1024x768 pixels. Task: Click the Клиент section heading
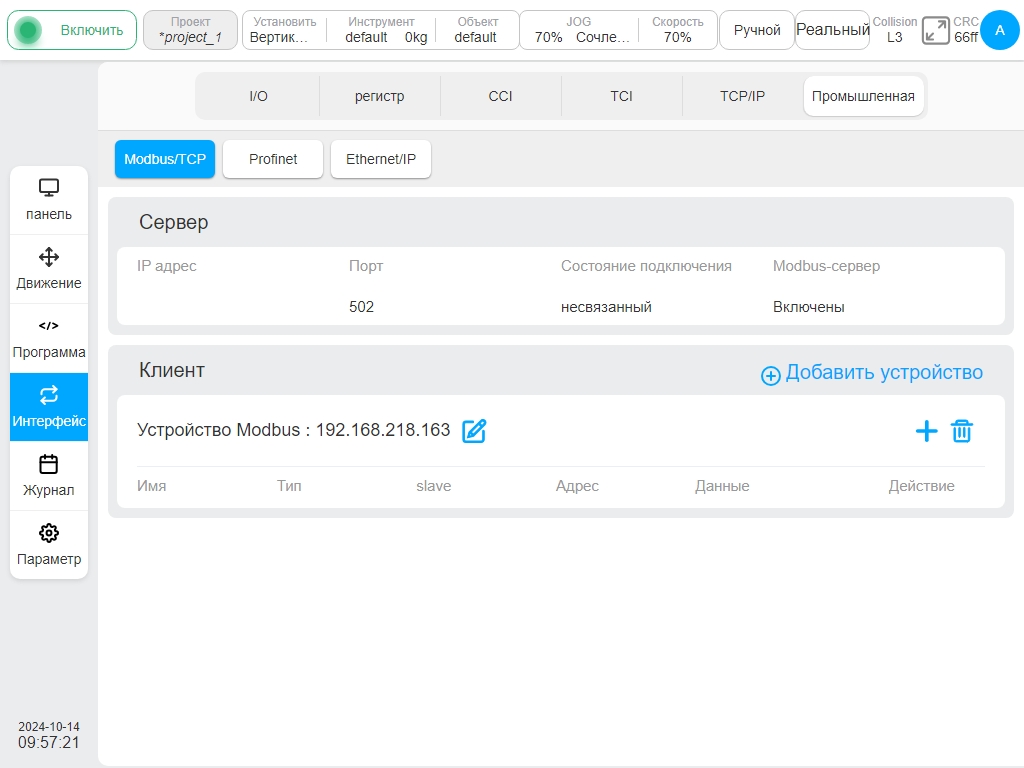pyautogui.click(x=172, y=370)
